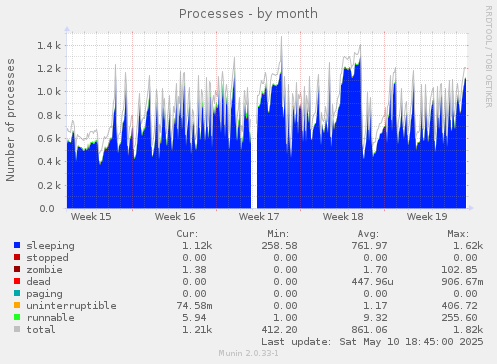Click the 'Week 17' axis label
The width and height of the screenshot is (497, 364).
(259, 217)
